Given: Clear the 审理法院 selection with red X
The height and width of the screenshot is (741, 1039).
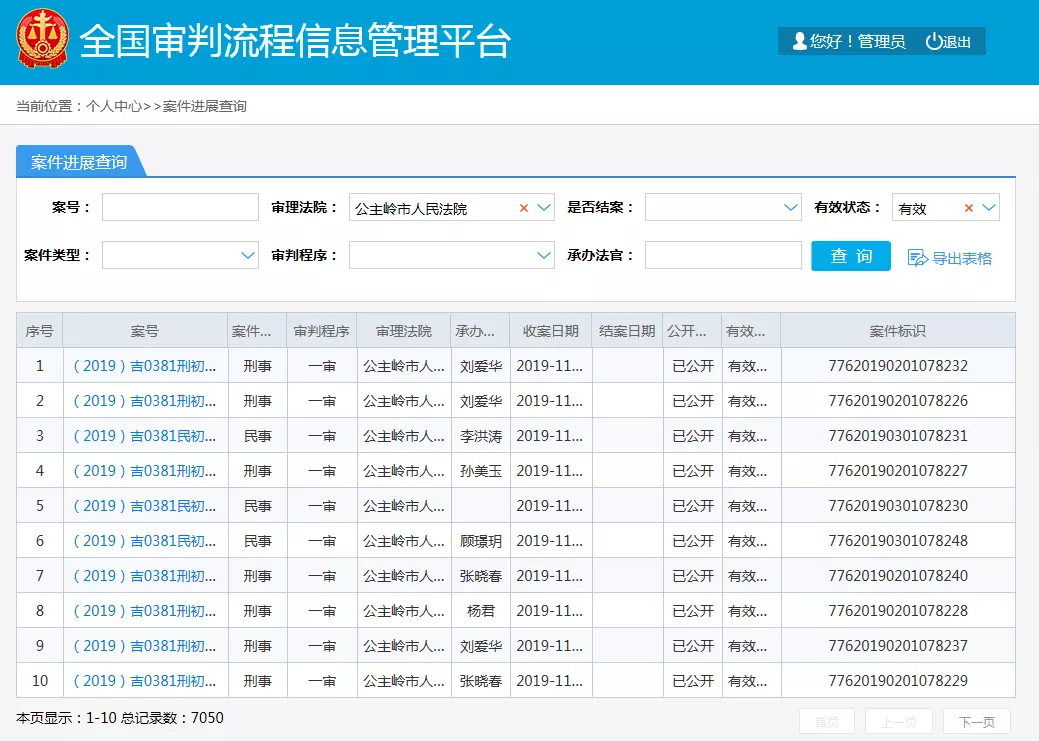Looking at the screenshot, I should coord(523,208).
